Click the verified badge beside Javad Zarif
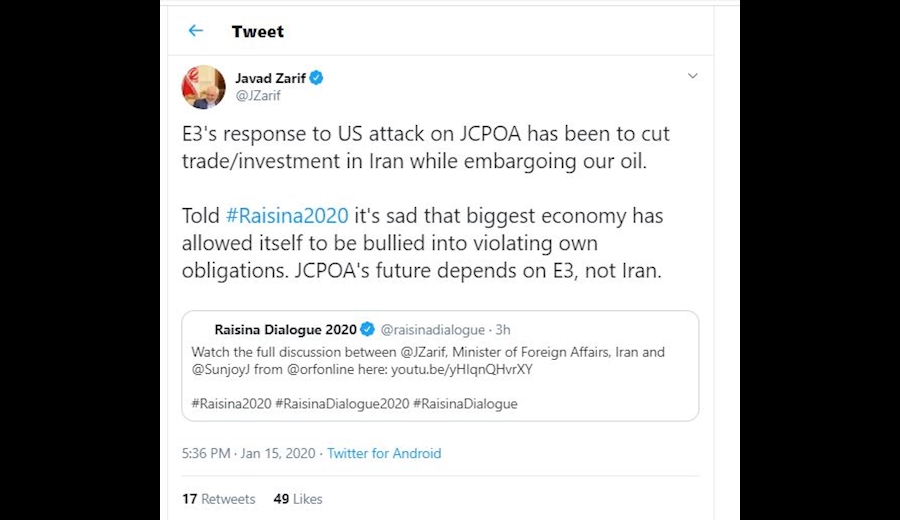900x520 pixels. coord(316,78)
